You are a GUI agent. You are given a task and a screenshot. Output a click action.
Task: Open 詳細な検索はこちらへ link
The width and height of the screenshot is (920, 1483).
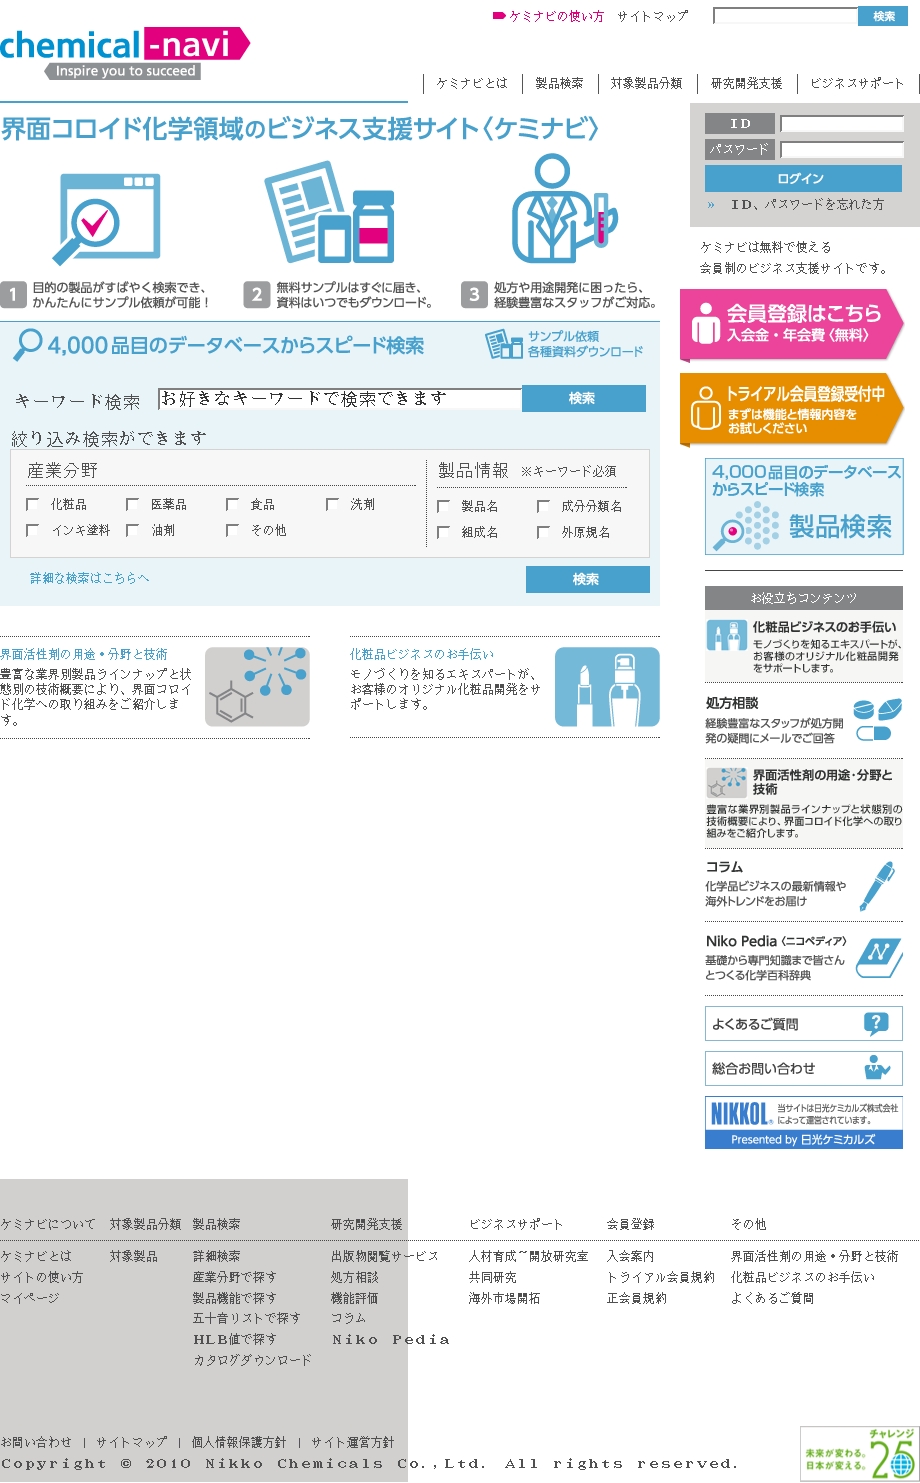tap(90, 578)
